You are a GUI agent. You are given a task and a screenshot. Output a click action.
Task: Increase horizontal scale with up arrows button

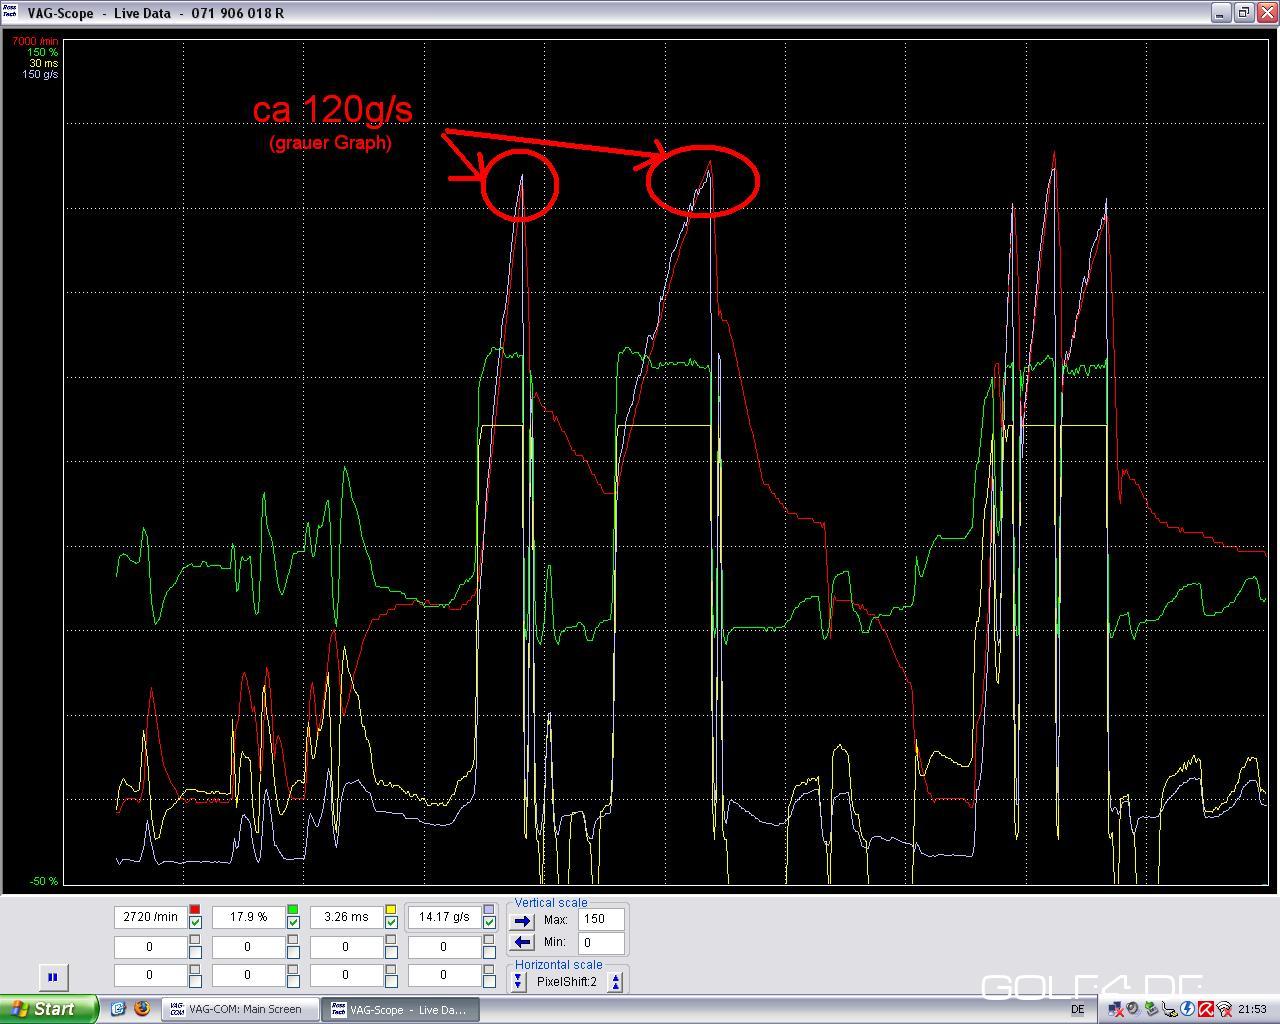pos(616,982)
